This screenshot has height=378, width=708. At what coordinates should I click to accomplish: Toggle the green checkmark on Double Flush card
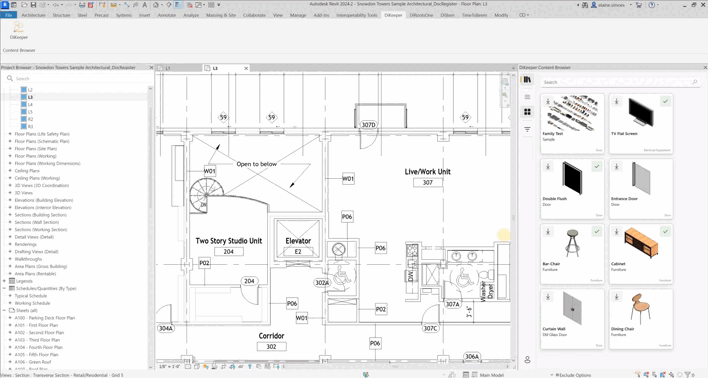coord(596,167)
